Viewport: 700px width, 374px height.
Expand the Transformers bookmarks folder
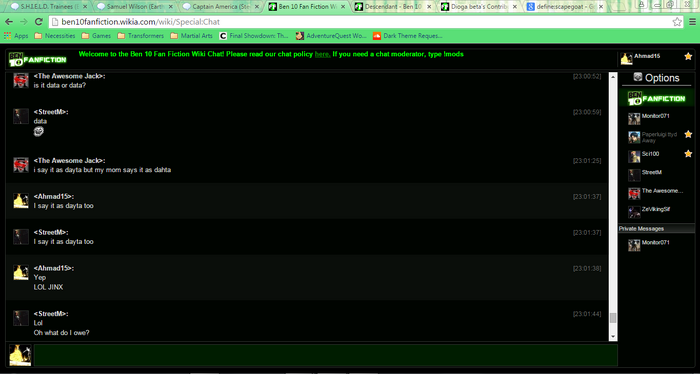(141, 36)
